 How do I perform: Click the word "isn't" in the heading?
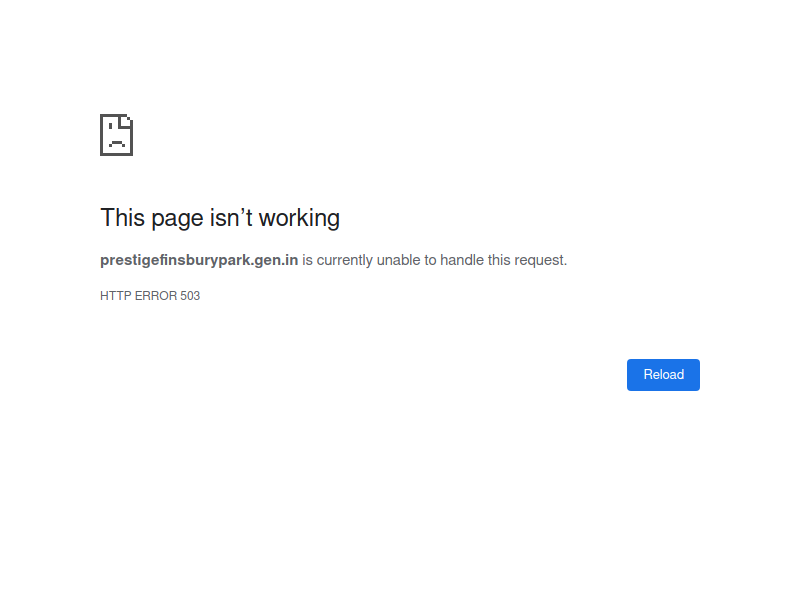[234, 218]
